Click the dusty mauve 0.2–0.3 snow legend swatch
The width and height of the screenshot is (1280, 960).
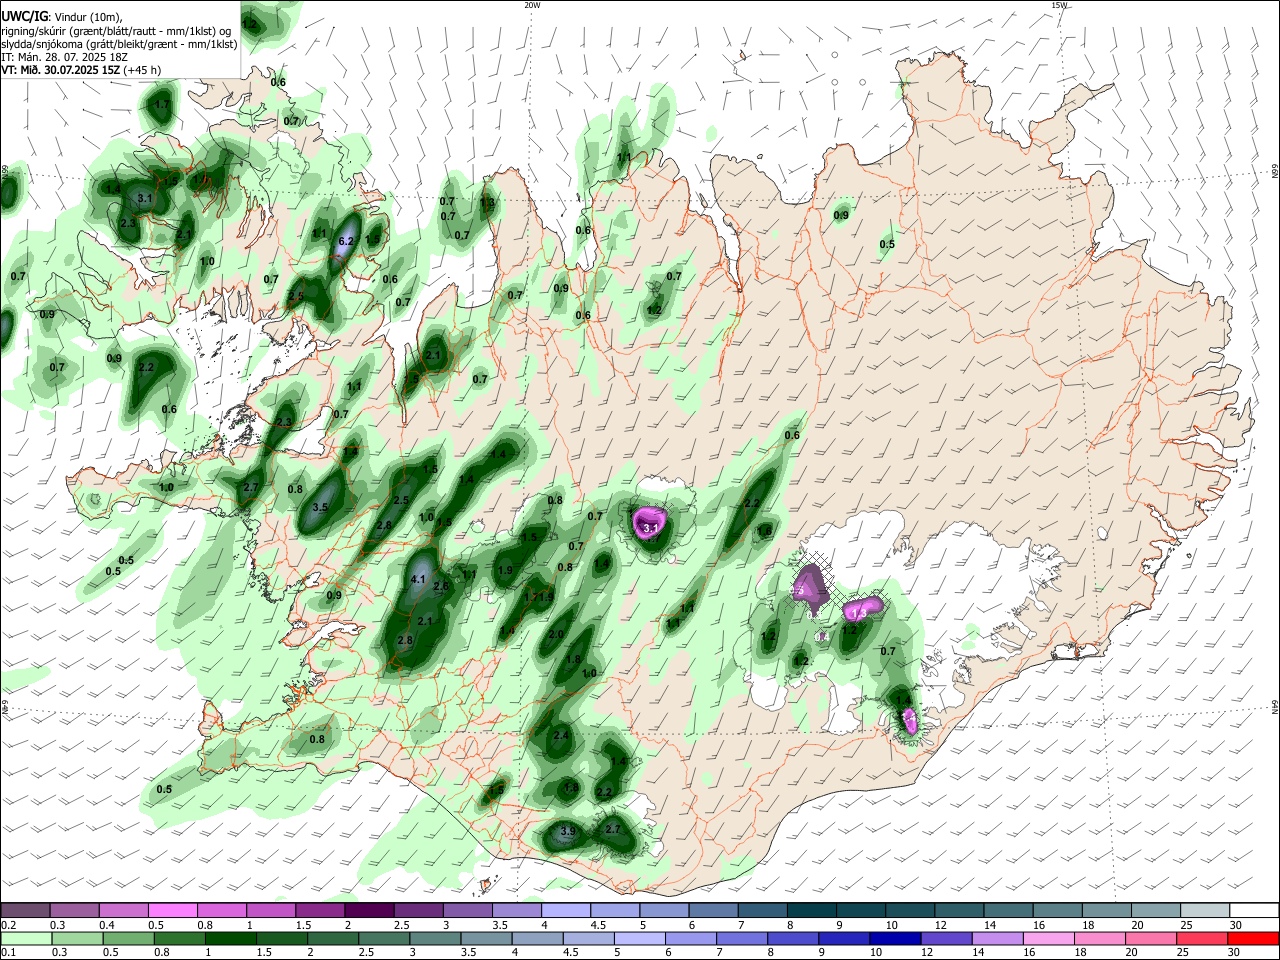[x=25, y=910]
